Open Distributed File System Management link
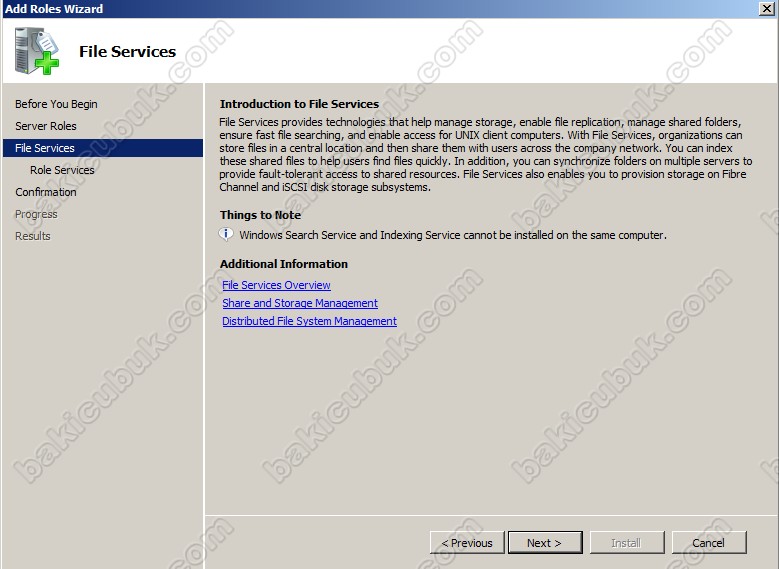Screen dimensions: 779x569 click(310, 321)
